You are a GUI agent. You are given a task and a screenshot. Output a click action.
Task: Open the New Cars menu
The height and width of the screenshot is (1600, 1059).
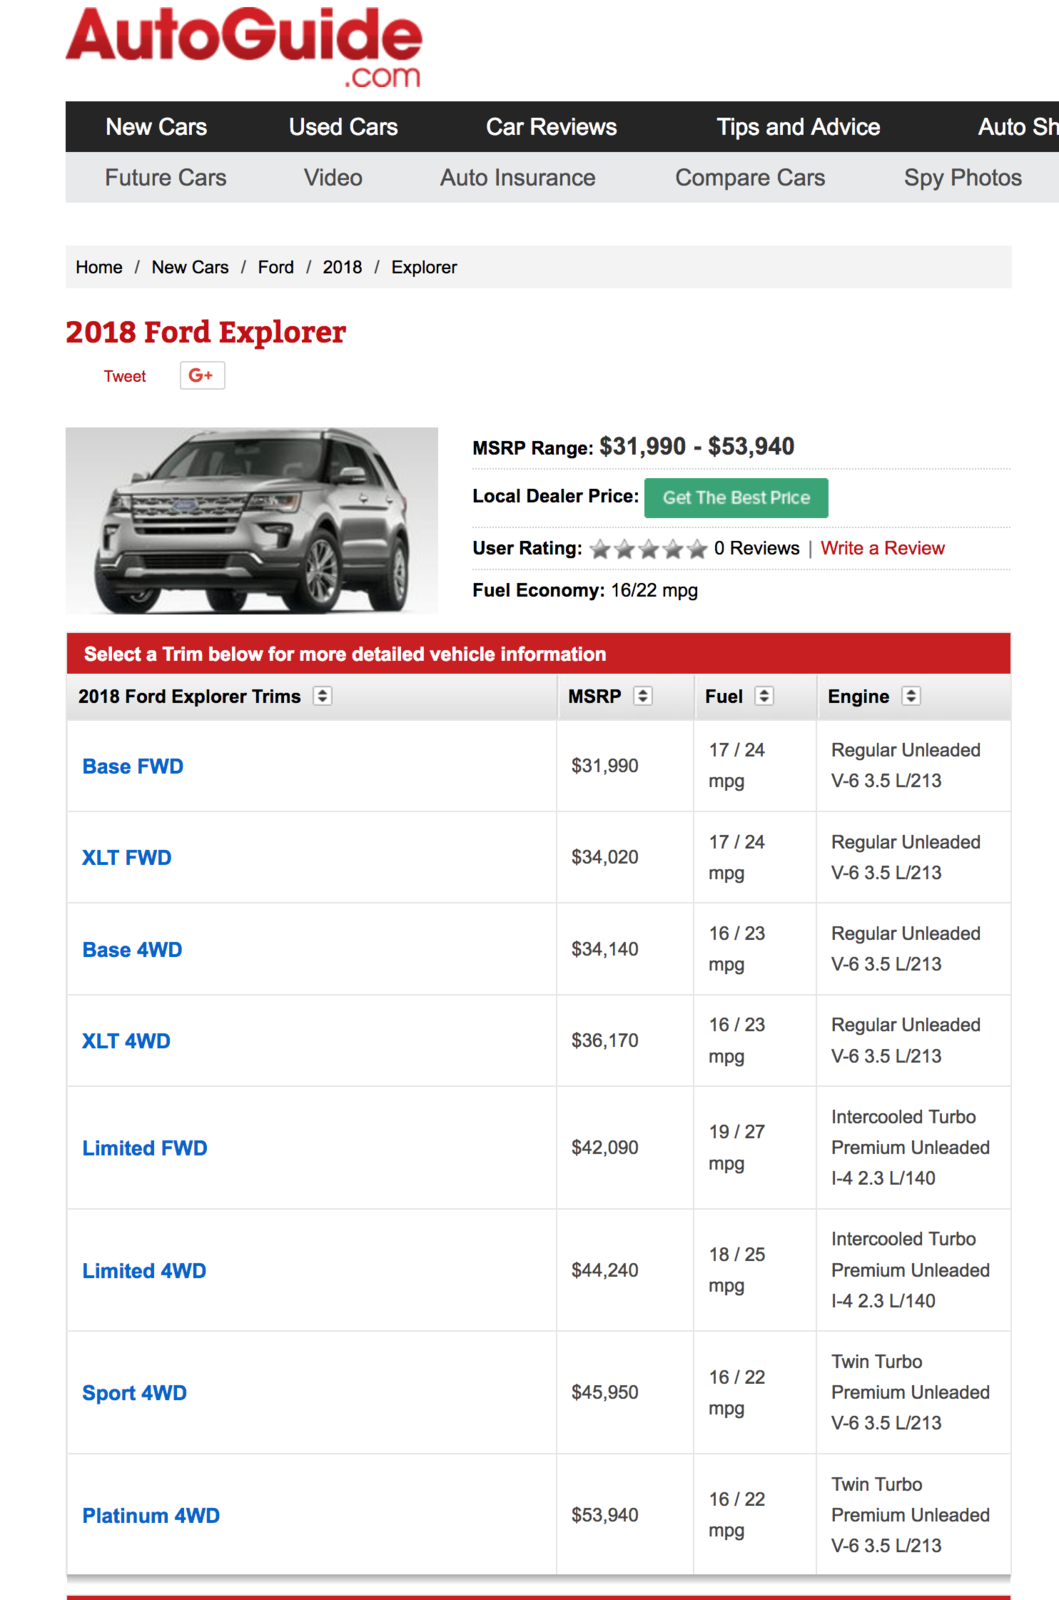pyautogui.click(x=156, y=127)
